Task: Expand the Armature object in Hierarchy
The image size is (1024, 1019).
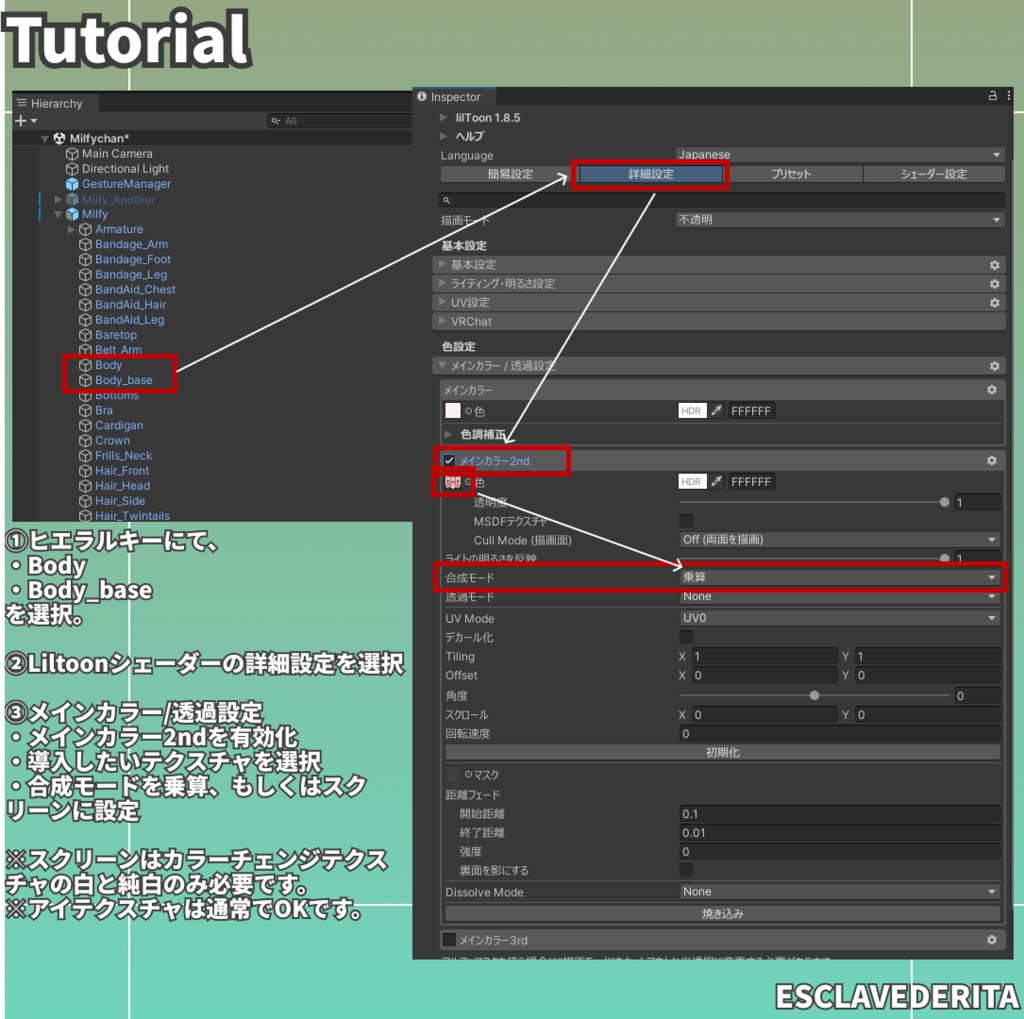Action: 71,229
